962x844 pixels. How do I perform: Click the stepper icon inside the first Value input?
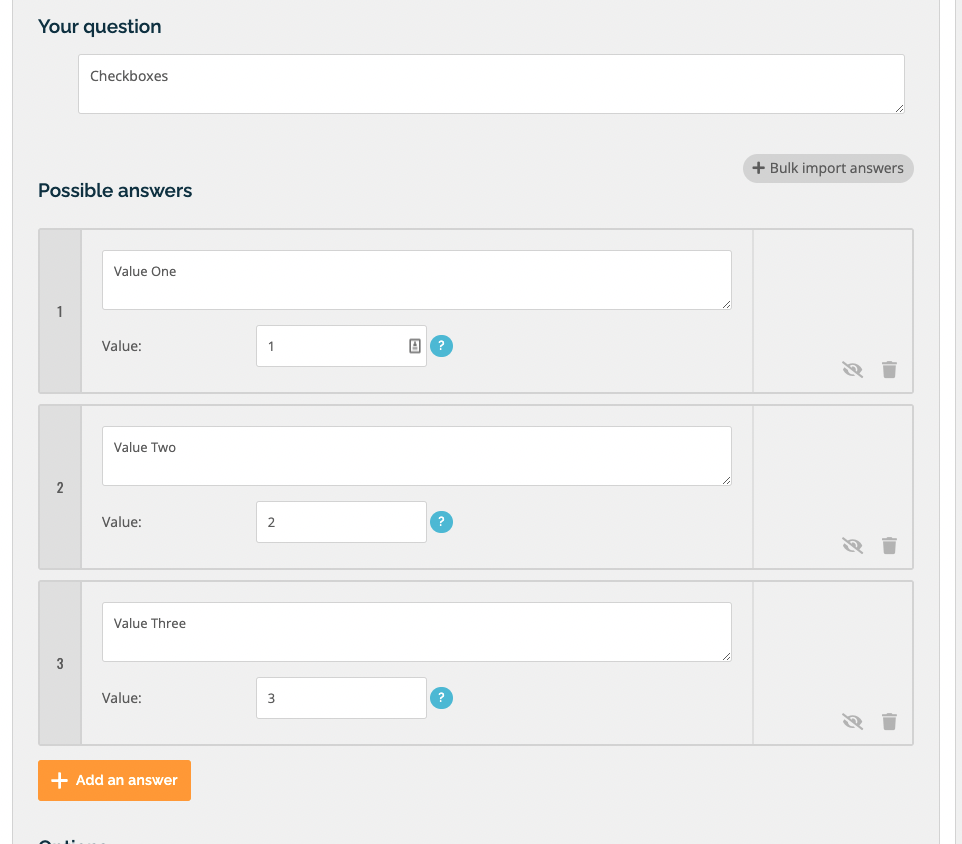coord(414,345)
